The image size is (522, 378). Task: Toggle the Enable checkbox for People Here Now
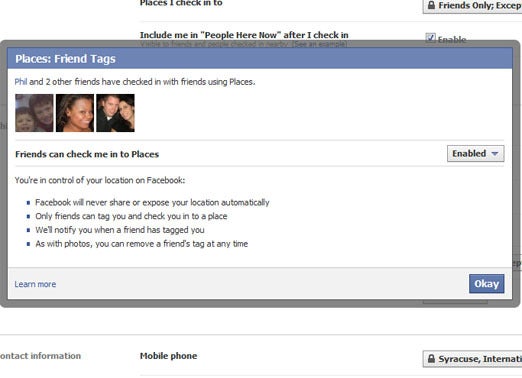430,38
